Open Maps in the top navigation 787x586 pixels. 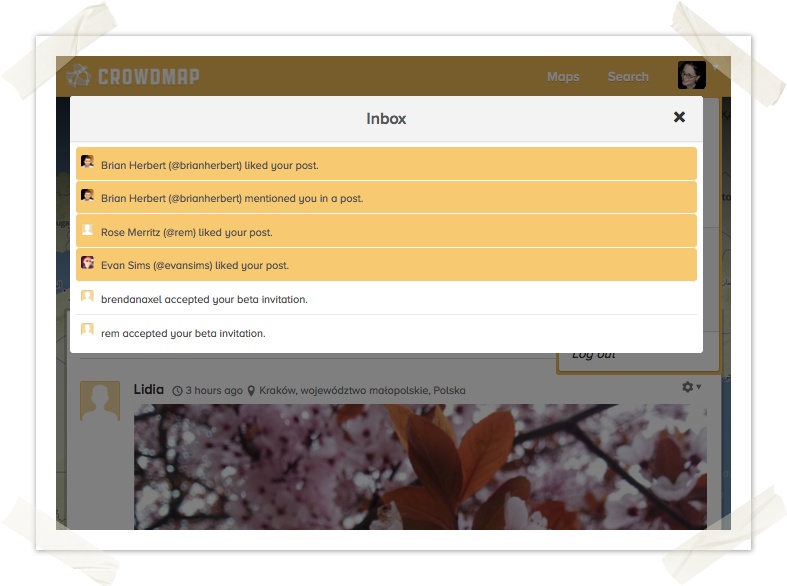563,77
